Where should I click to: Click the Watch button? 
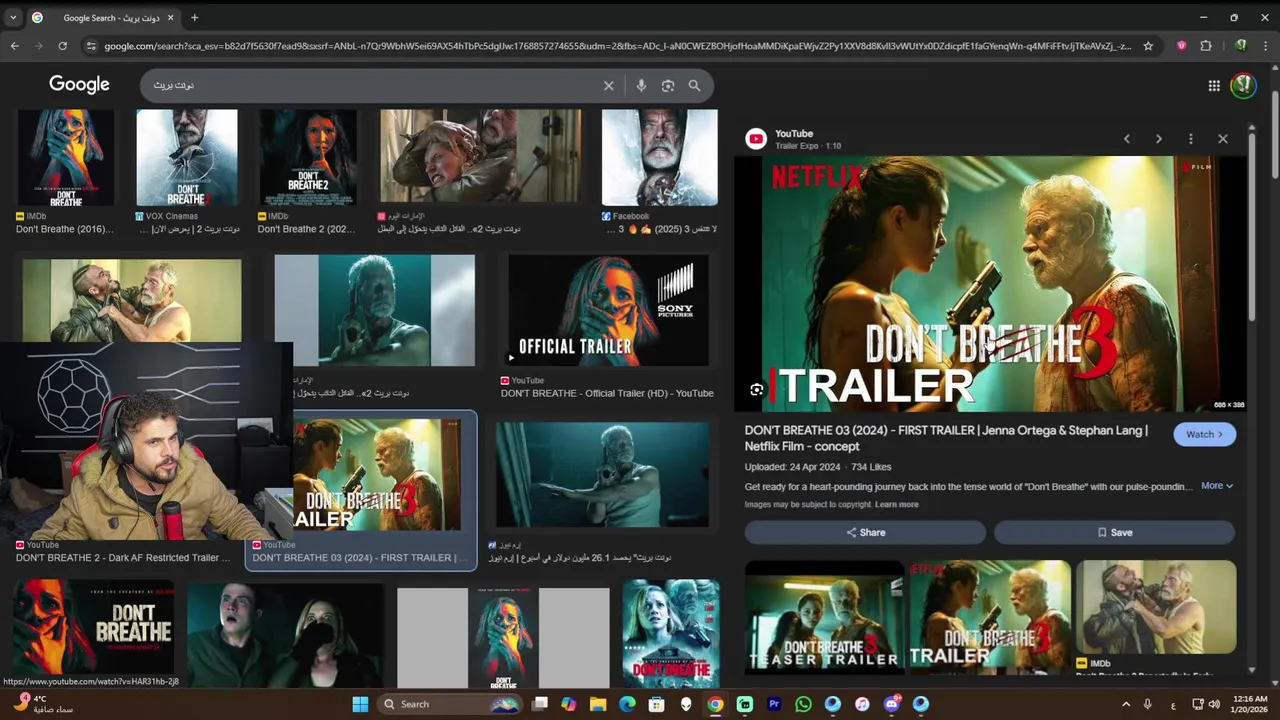(1205, 434)
